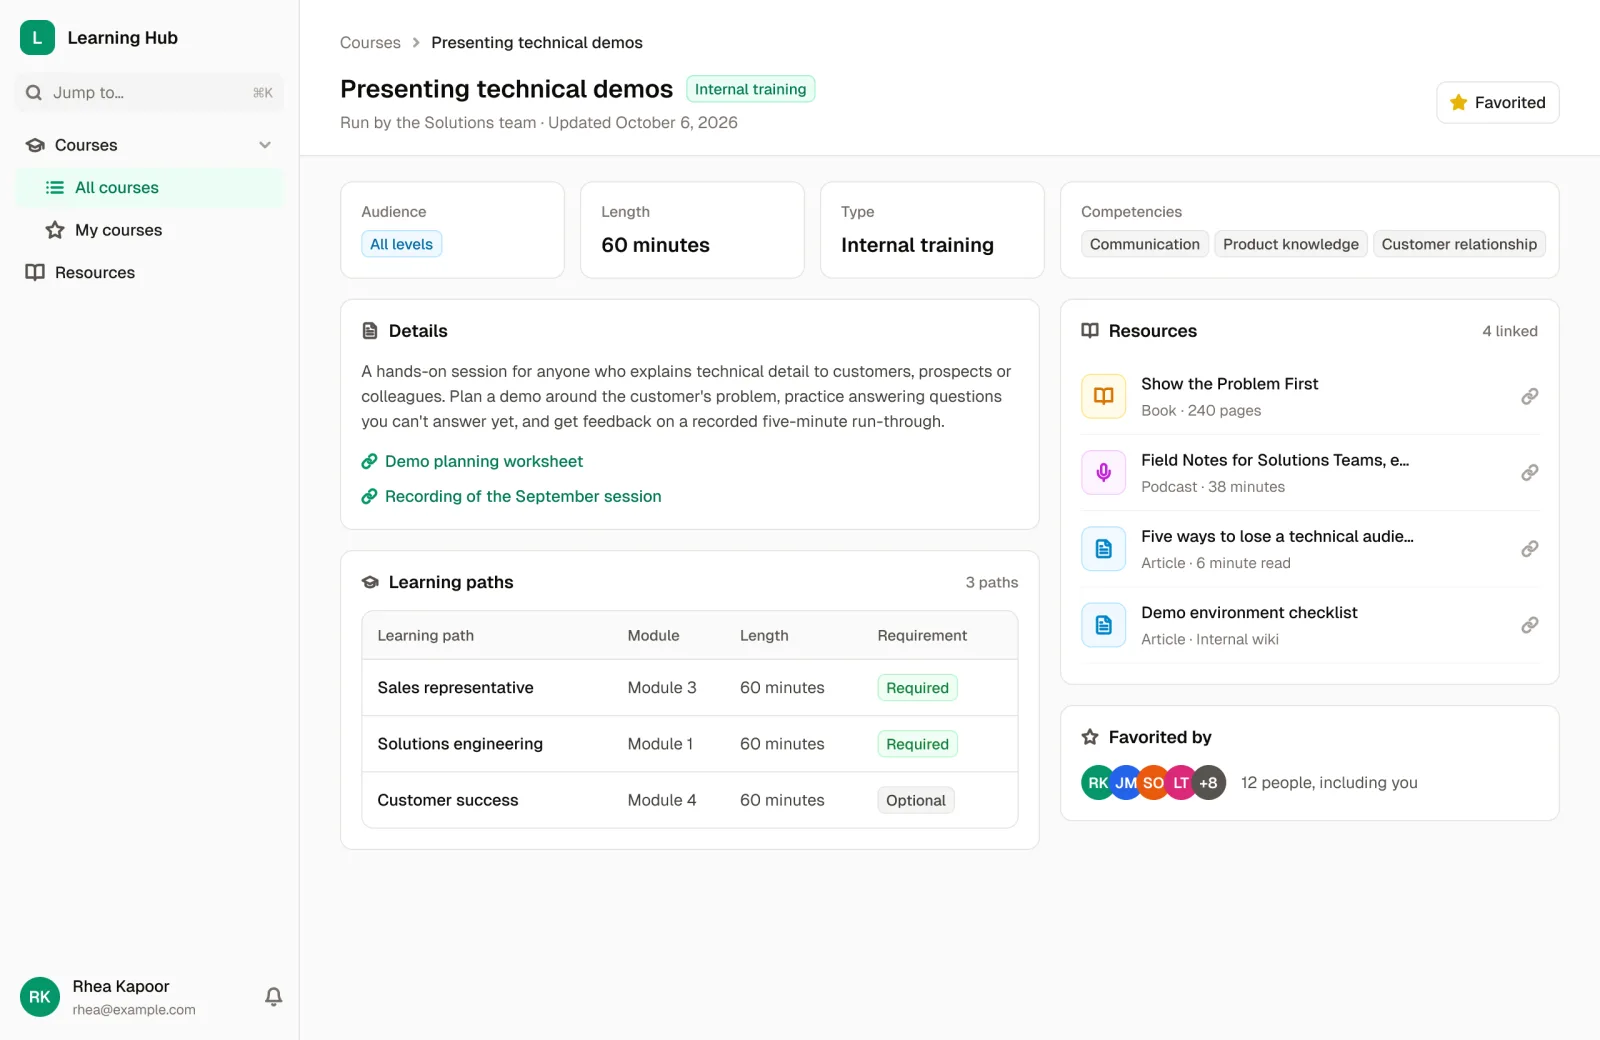Click Module 4 cell
Image resolution: width=1600 pixels, height=1040 pixels.
tap(662, 800)
